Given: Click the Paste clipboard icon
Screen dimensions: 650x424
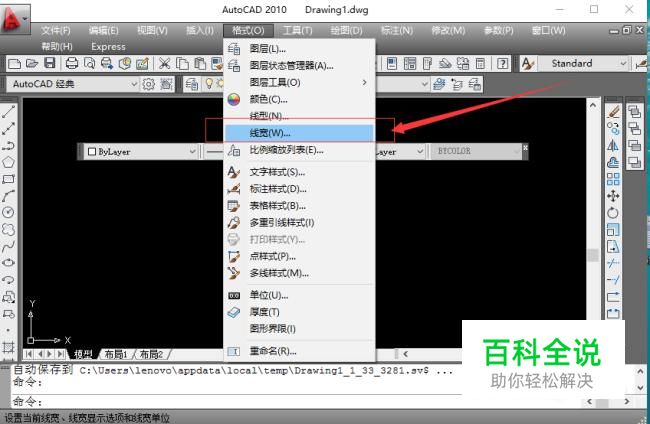Looking at the screenshot, I should click(x=200, y=64).
